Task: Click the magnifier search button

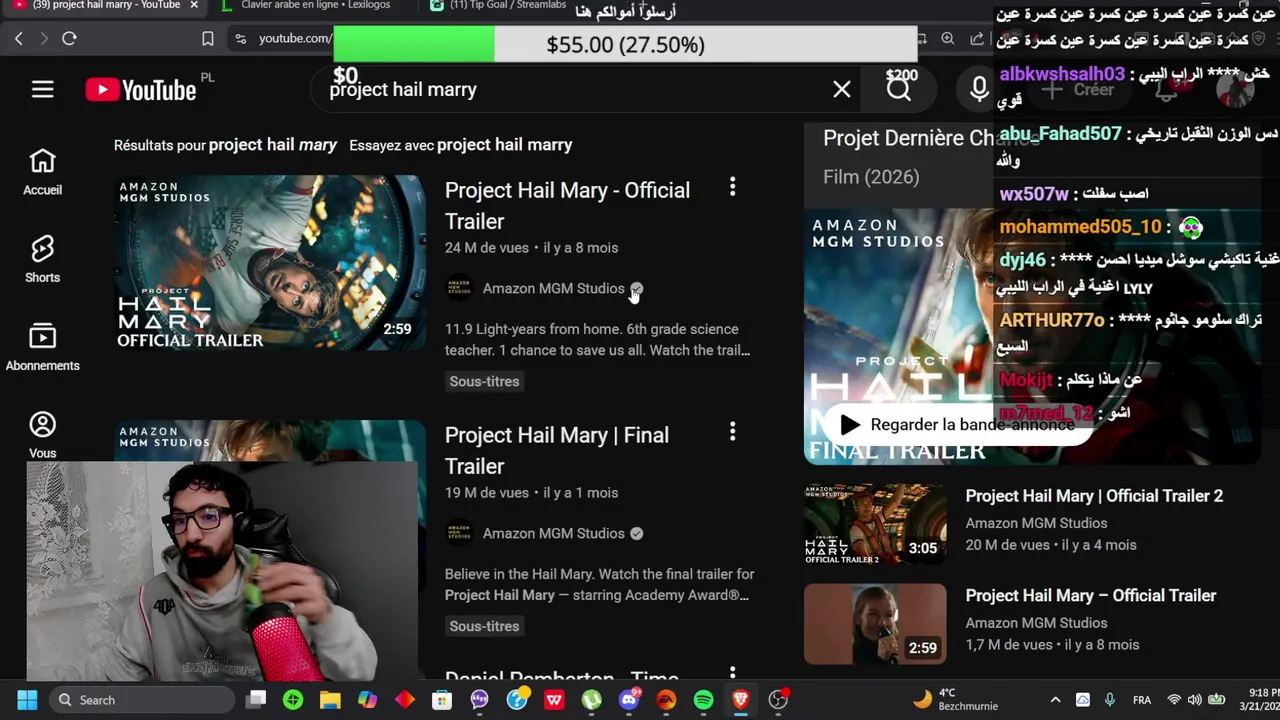Action: [899, 90]
